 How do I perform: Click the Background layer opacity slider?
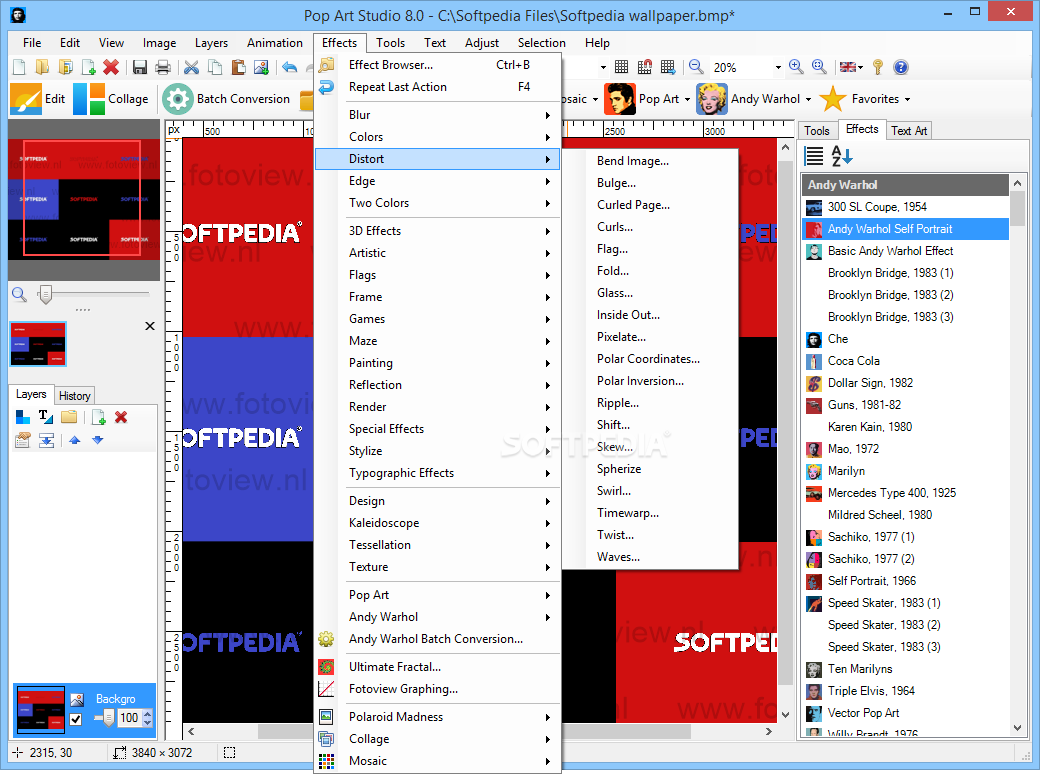point(108,718)
